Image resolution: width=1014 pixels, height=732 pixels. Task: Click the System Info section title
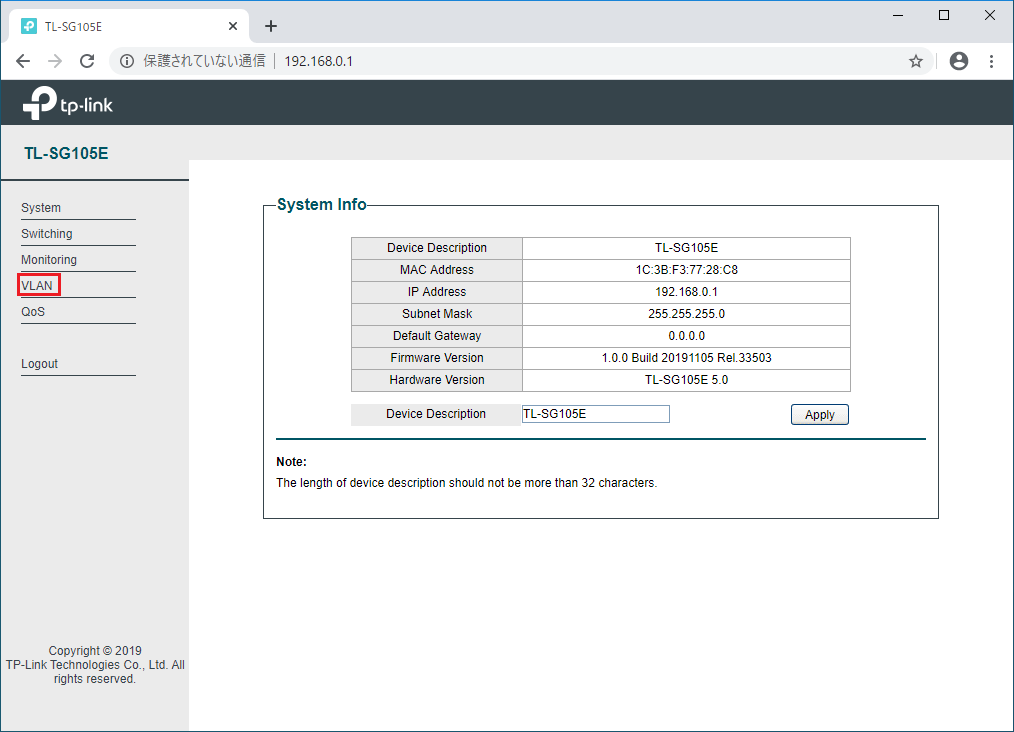pyautogui.click(x=321, y=204)
